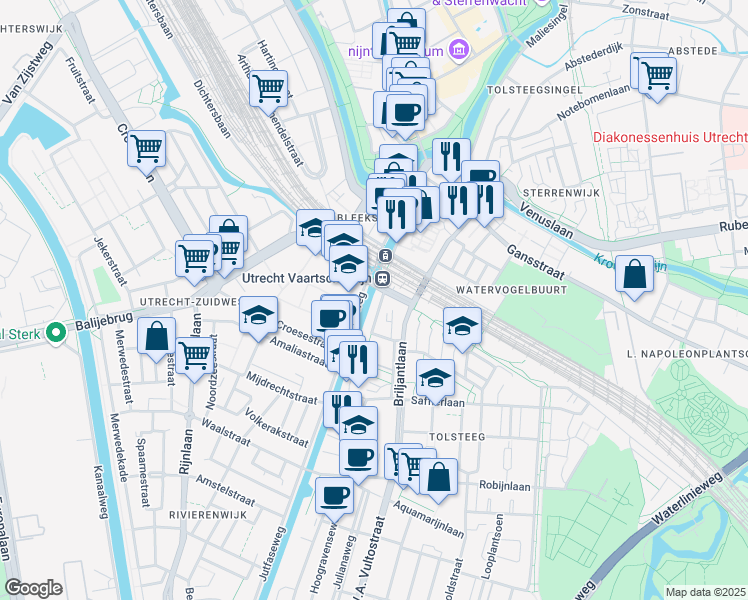Click the shopping bag marker near Kromme Rijn
The image size is (748, 600).
tap(634, 274)
